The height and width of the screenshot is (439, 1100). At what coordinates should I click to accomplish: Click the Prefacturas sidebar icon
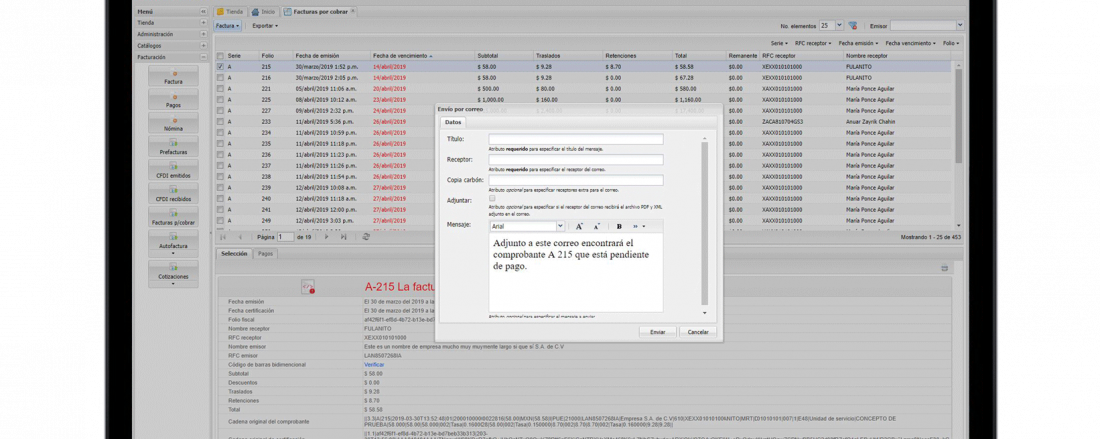coord(173,147)
